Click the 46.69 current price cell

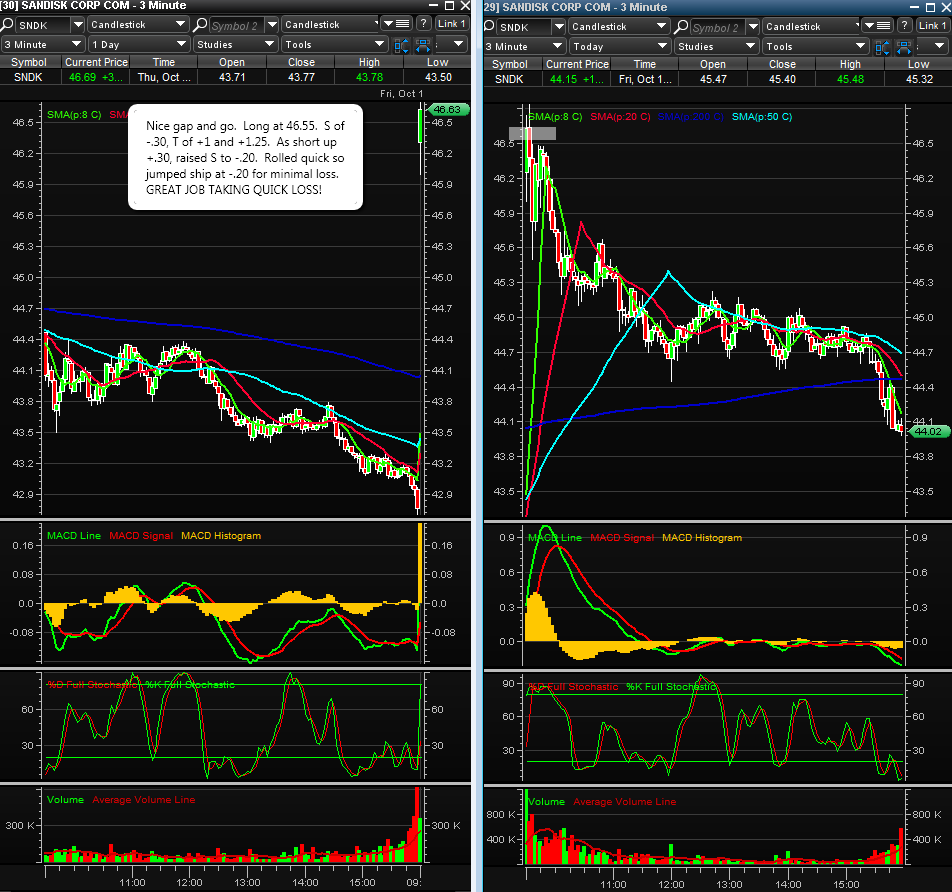[96, 77]
